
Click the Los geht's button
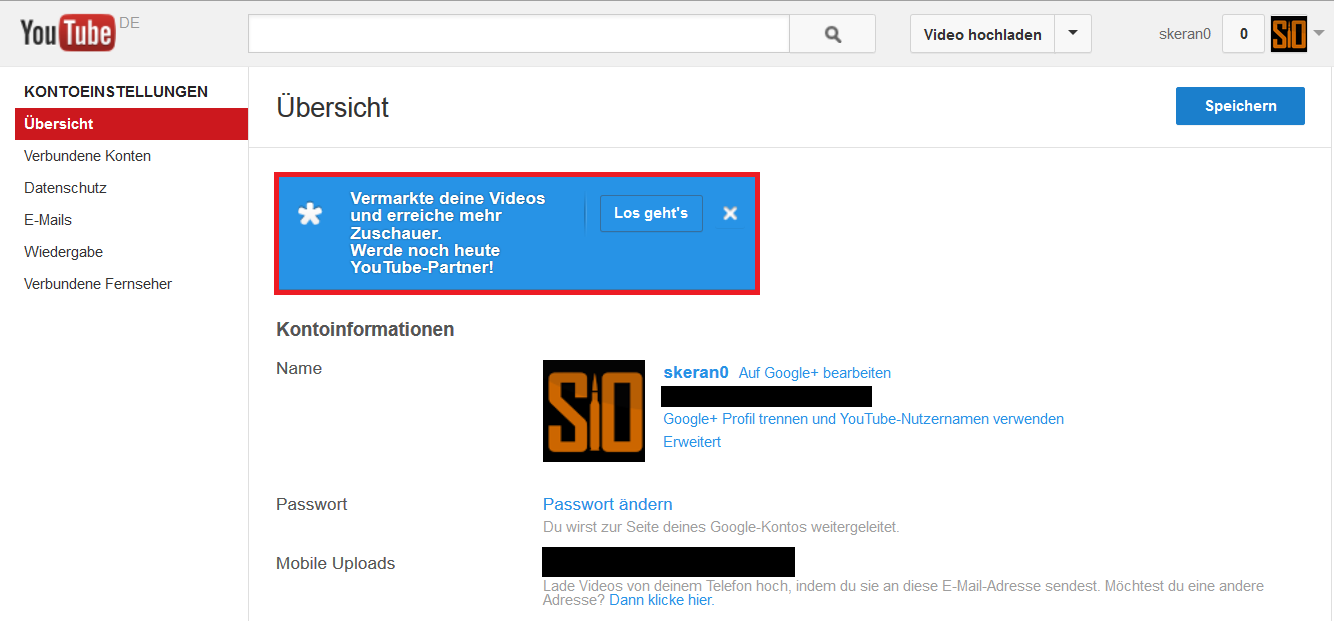click(651, 213)
